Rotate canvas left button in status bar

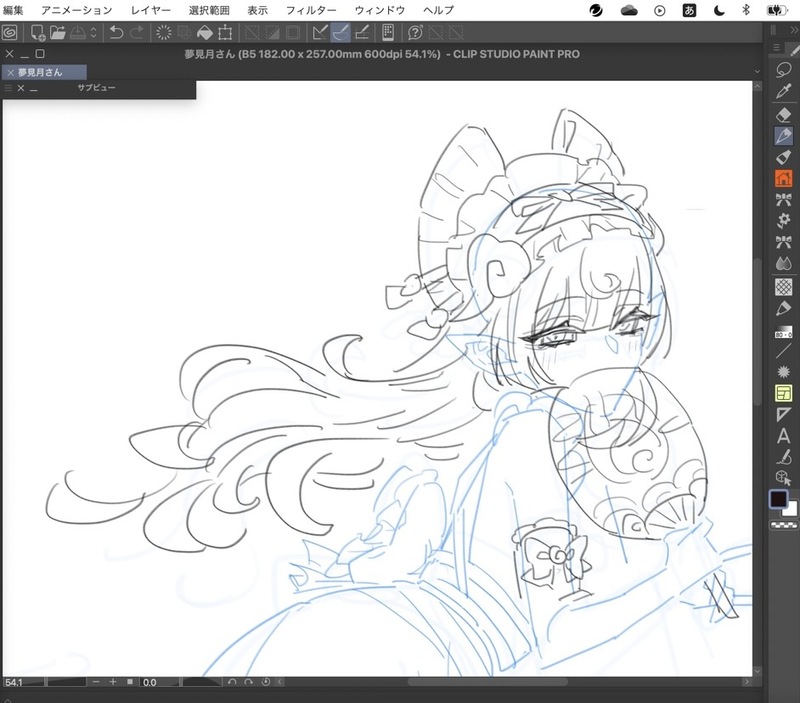pyautogui.click(x=232, y=682)
